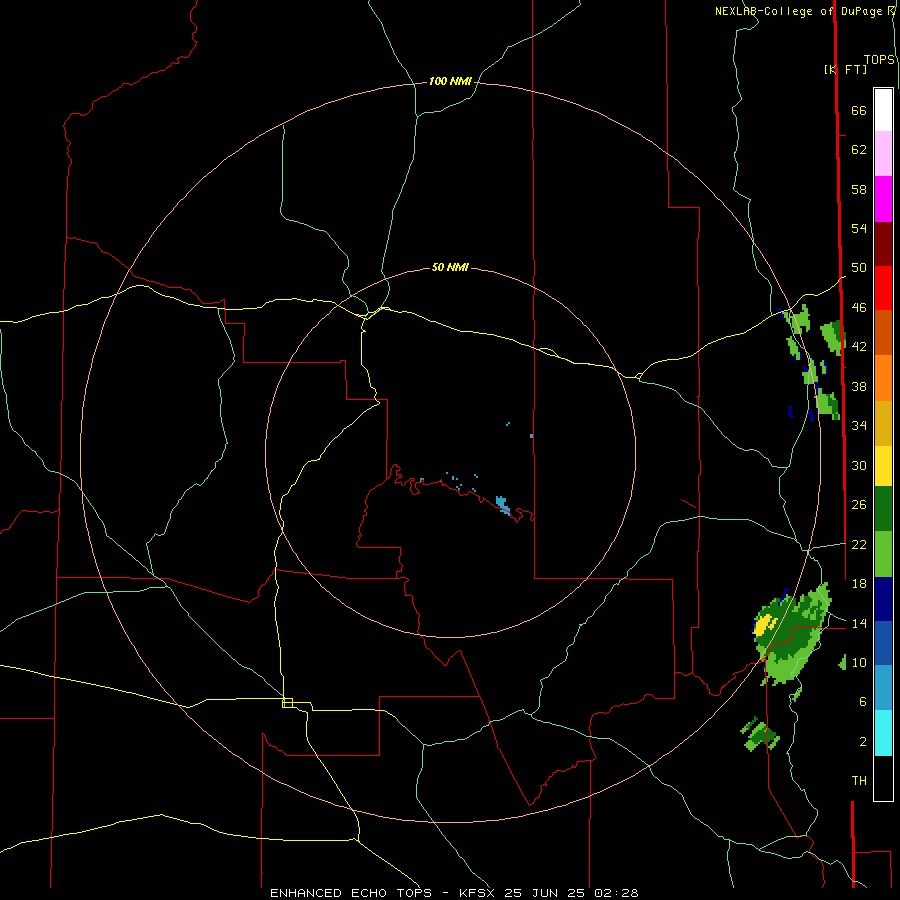The height and width of the screenshot is (900, 900).
Task: Click the legend value 34
Action: tap(859, 425)
